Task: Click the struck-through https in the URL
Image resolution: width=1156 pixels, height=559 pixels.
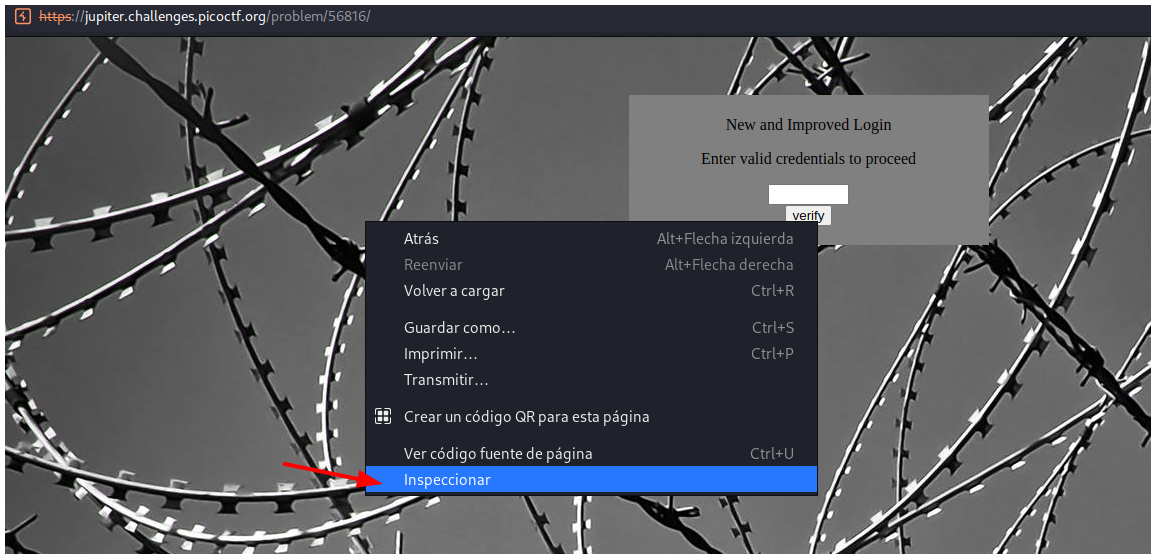Action: tap(57, 18)
